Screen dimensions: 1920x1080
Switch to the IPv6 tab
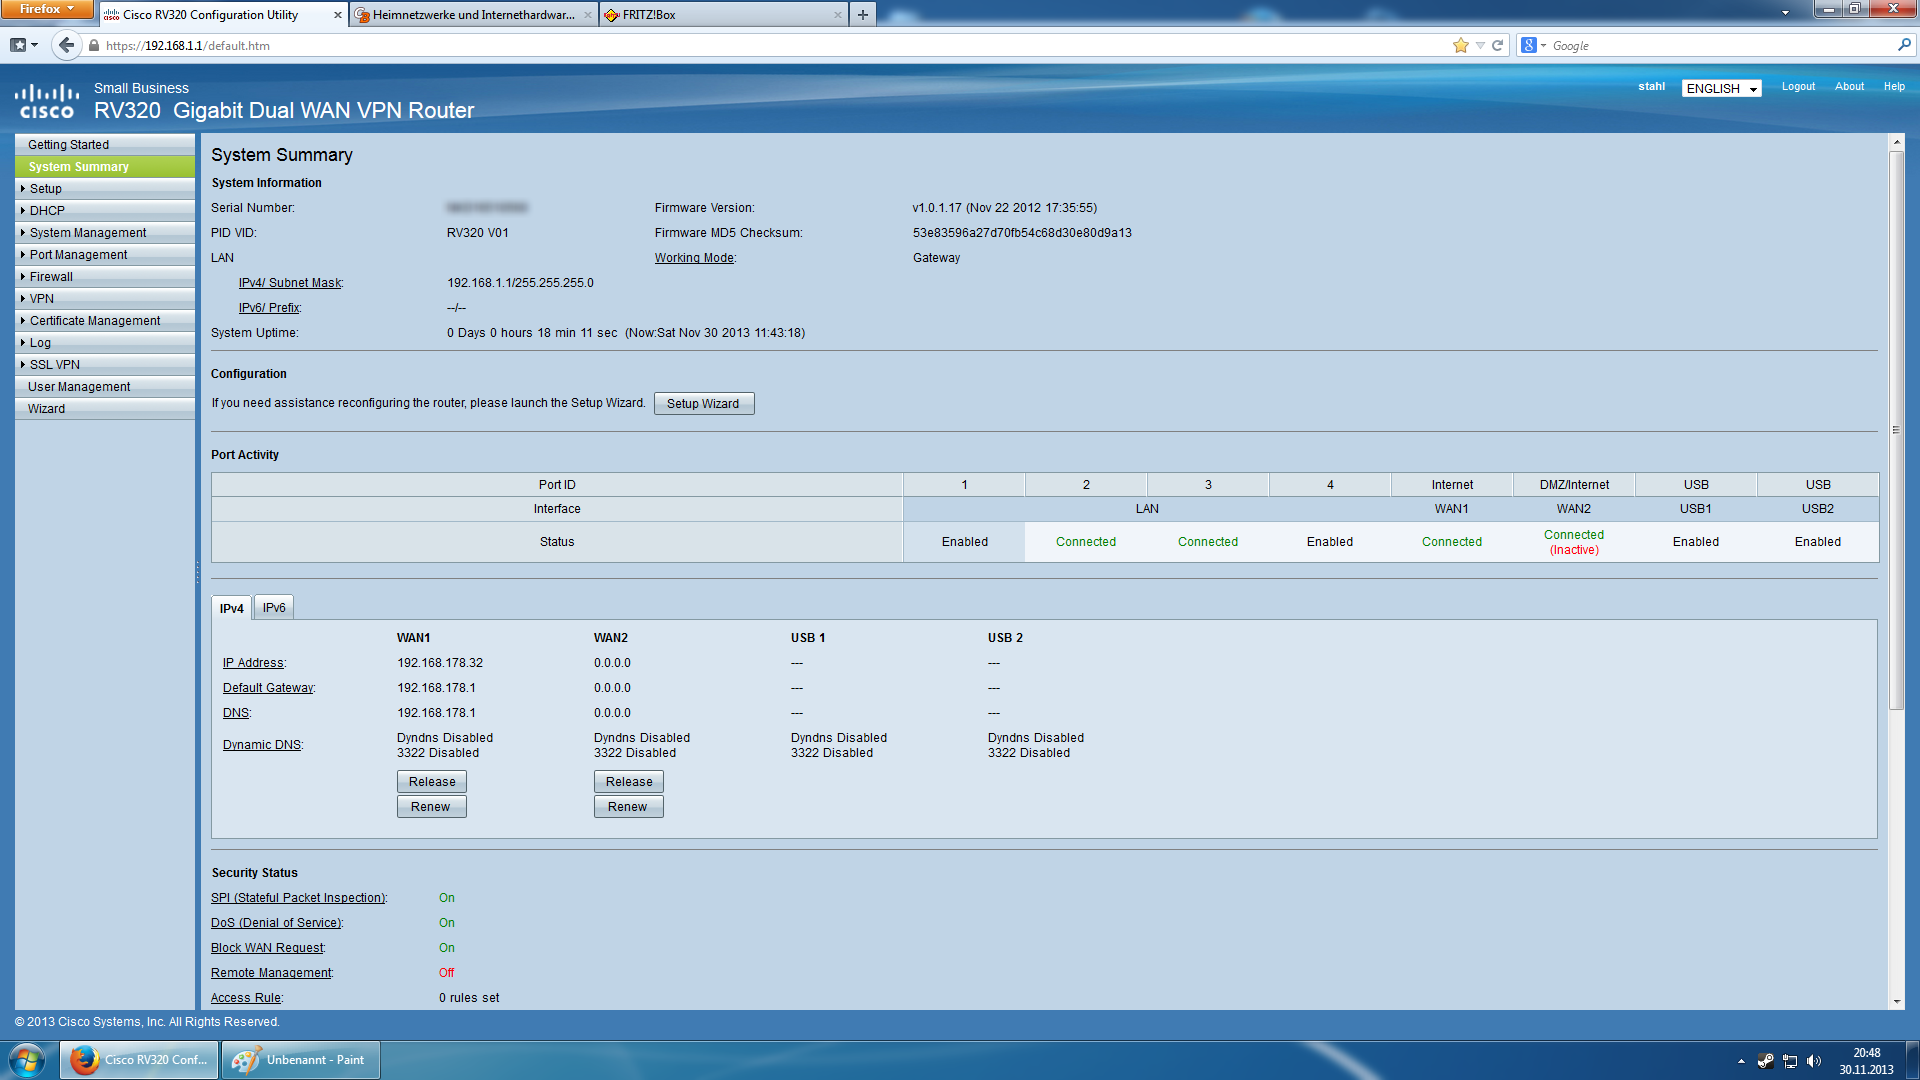click(274, 608)
